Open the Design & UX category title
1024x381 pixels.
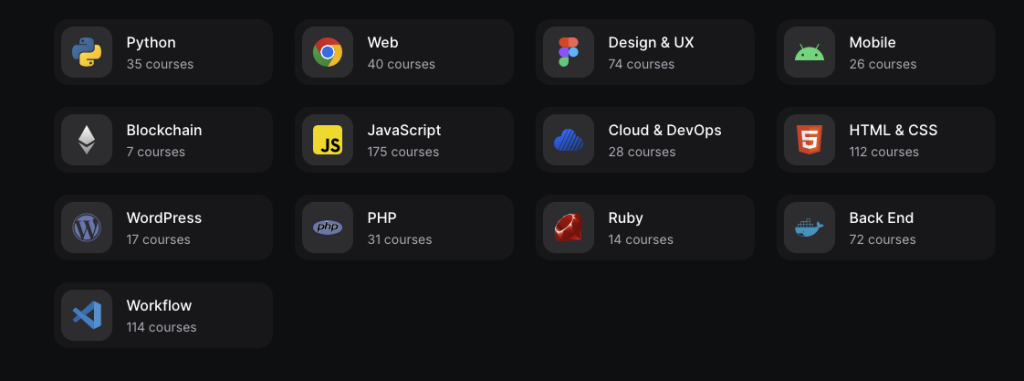pos(651,43)
